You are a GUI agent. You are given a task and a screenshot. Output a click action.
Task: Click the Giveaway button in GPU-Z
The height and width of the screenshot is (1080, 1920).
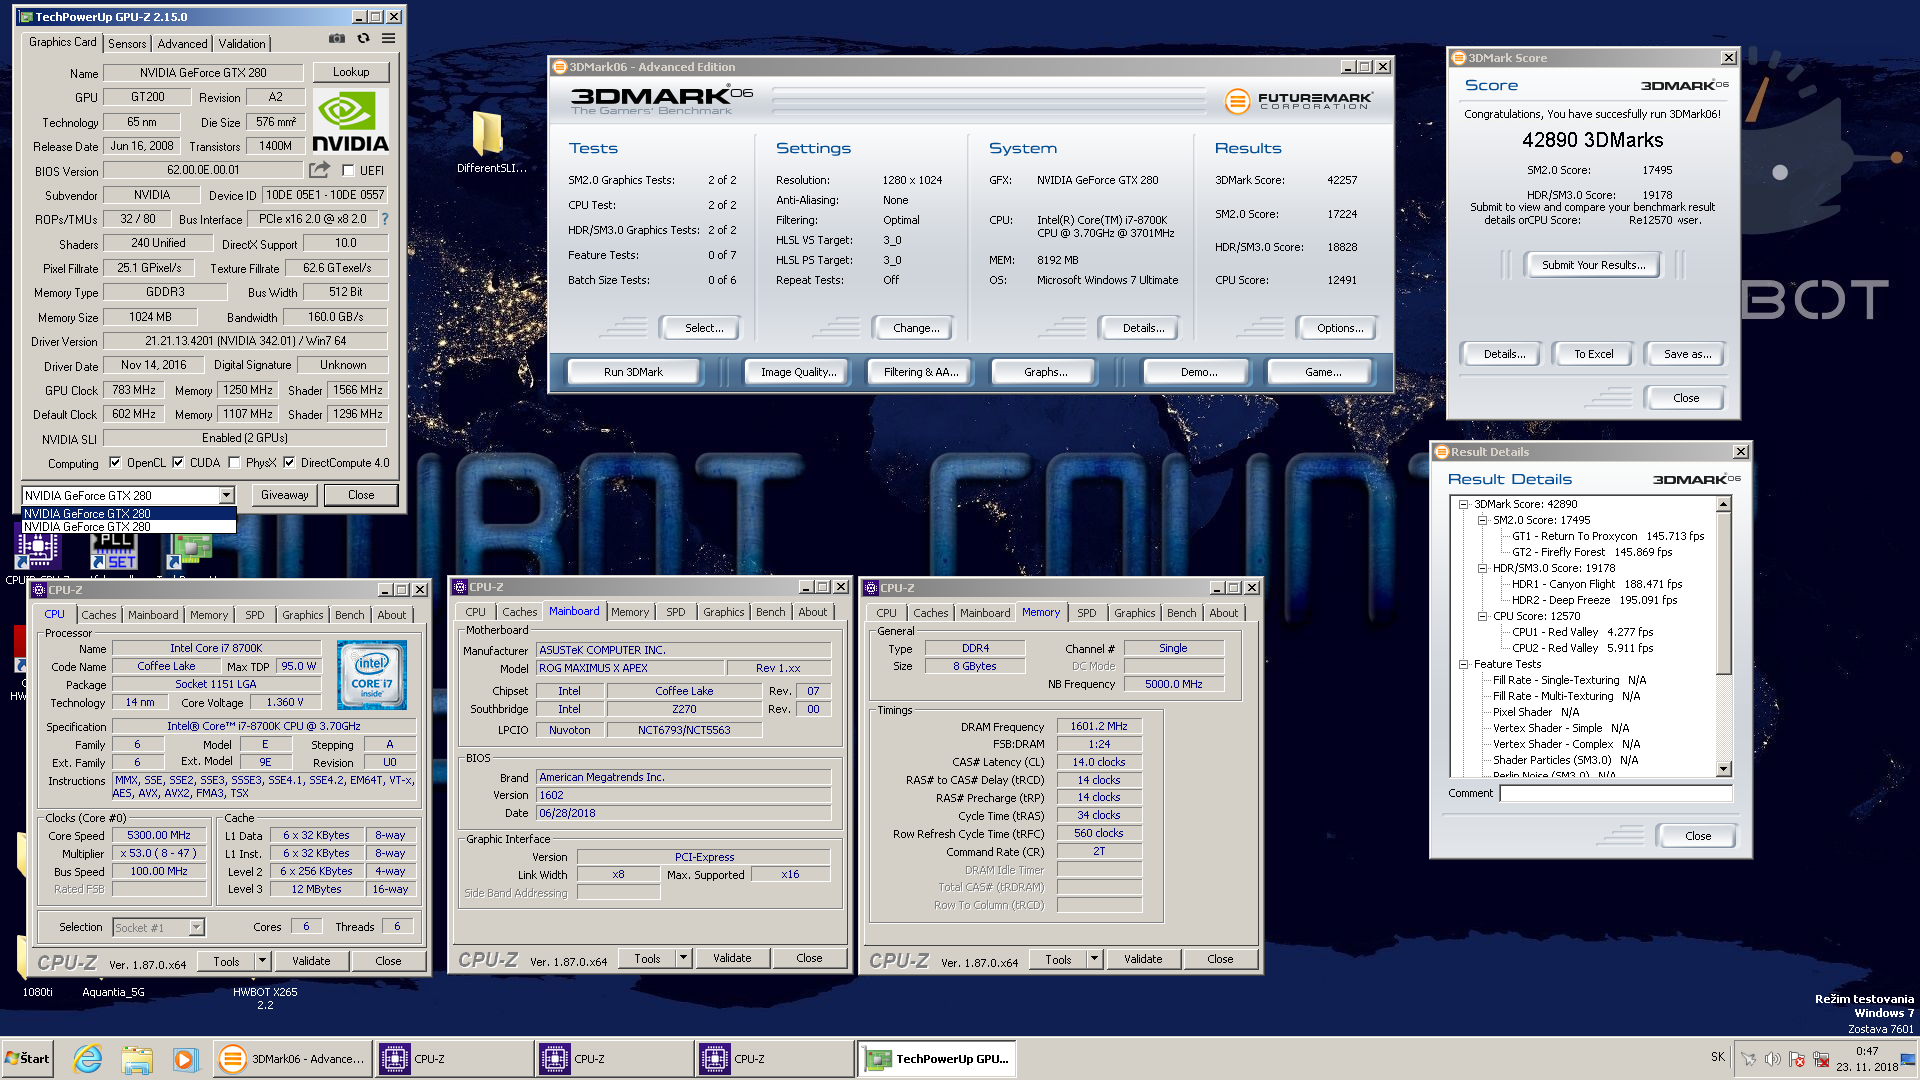[284, 495]
